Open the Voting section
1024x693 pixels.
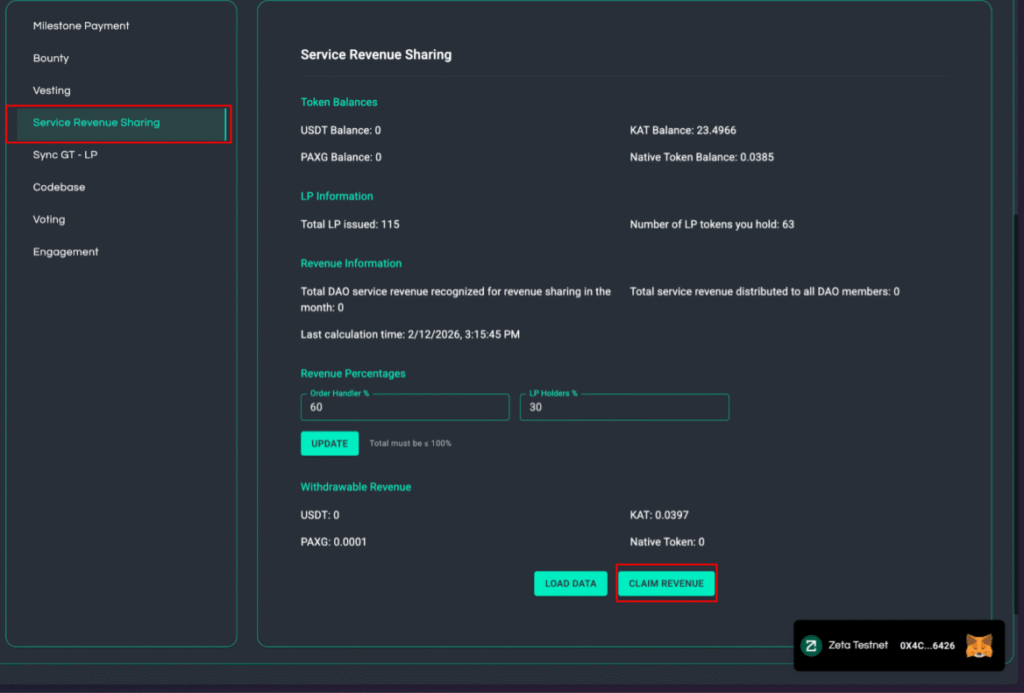click(49, 219)
